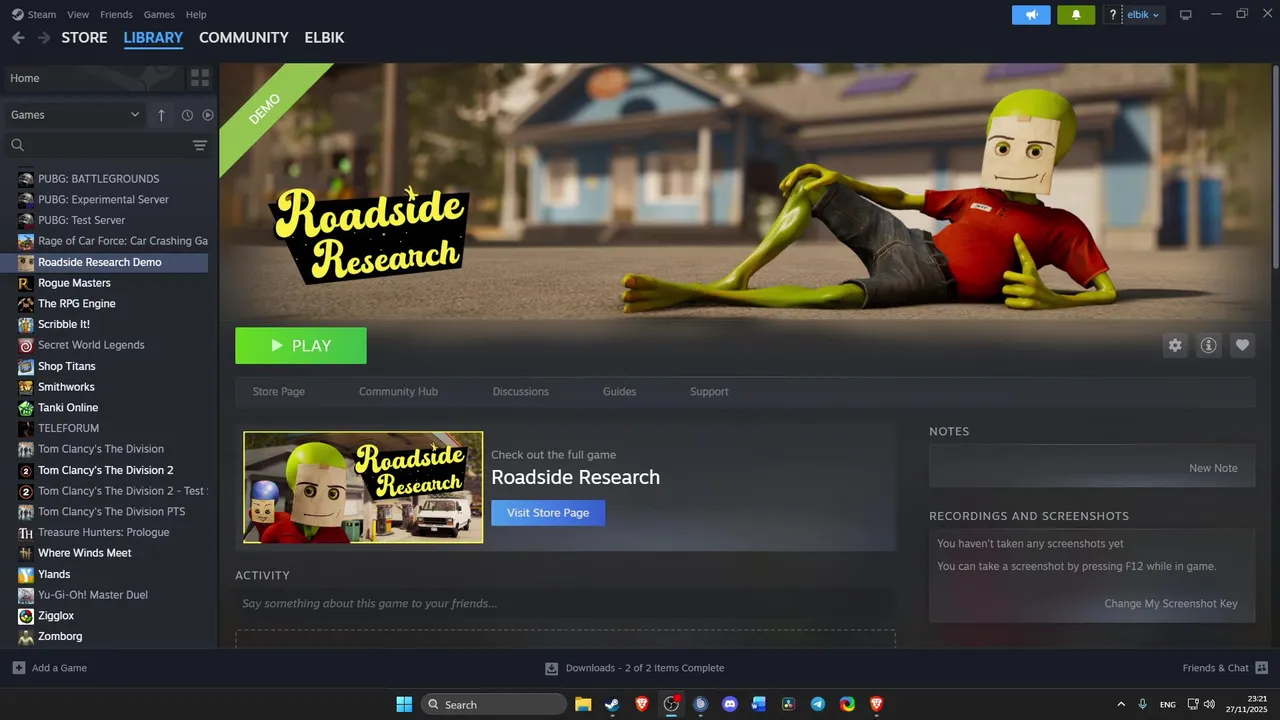Open the Friends & Chat icon
The width and height of the screenshot is (1280, 720).
[1261, 668]
